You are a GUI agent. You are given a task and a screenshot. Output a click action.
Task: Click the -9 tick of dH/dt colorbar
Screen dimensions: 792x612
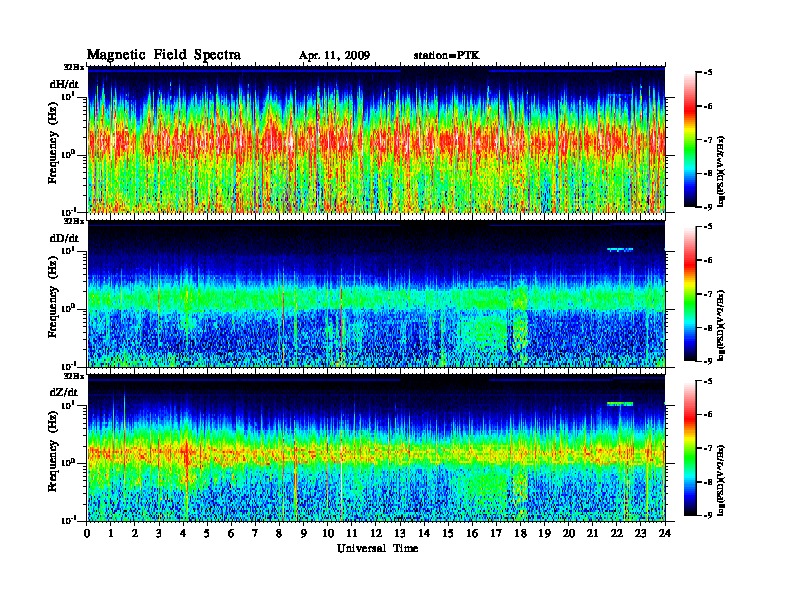coord(708,207)
